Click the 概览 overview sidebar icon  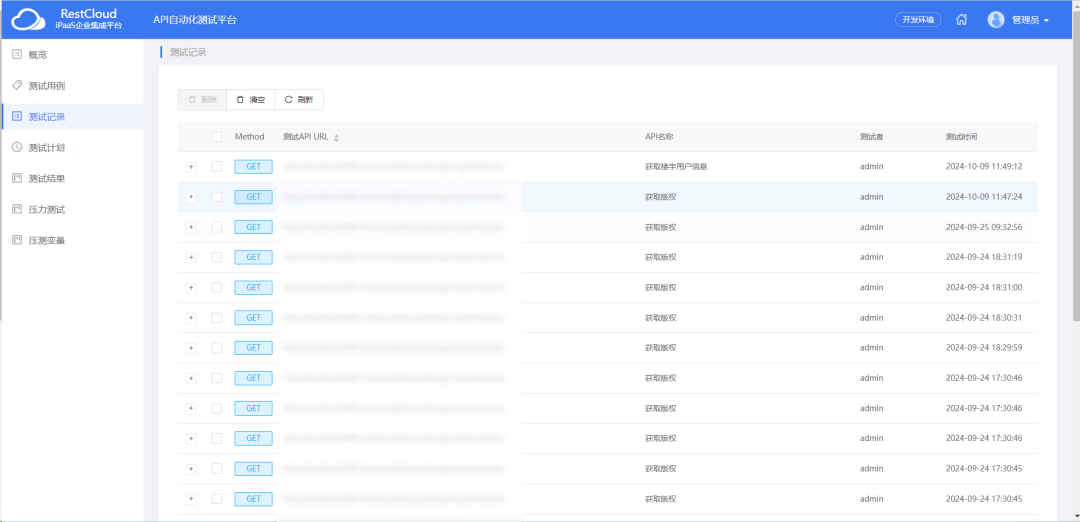click(x=17, y=55)
